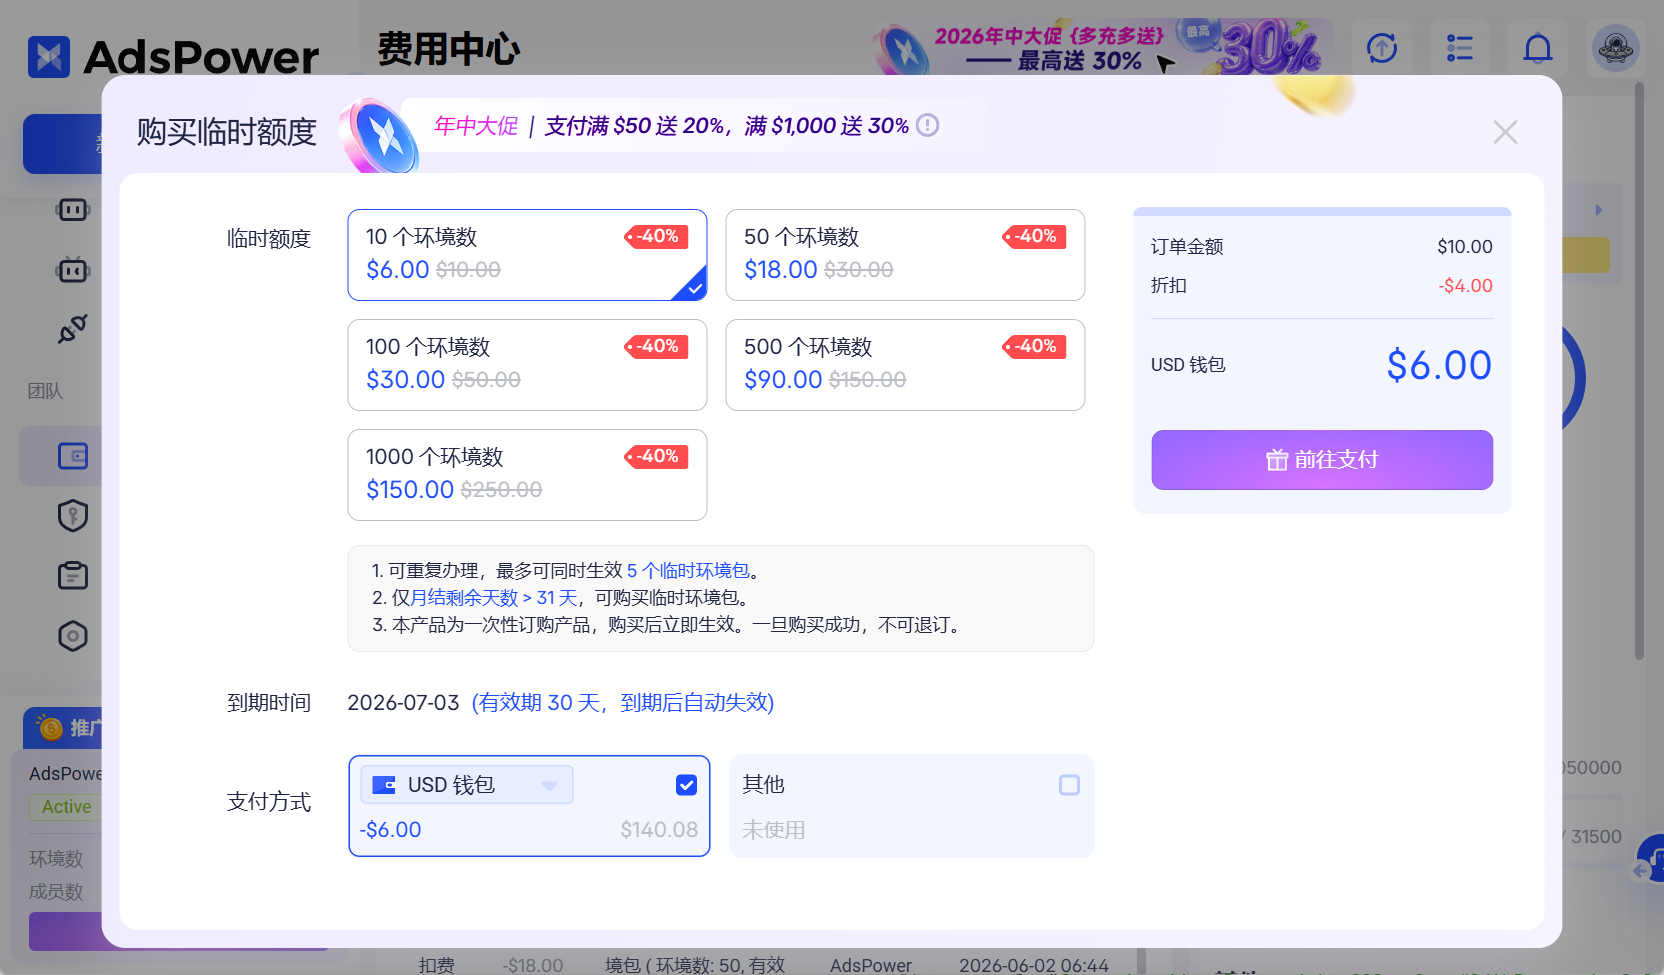Click the $140.08 wallet balance
The width and height of the screenshot is (1664, 975).
[x=659, y=829]
